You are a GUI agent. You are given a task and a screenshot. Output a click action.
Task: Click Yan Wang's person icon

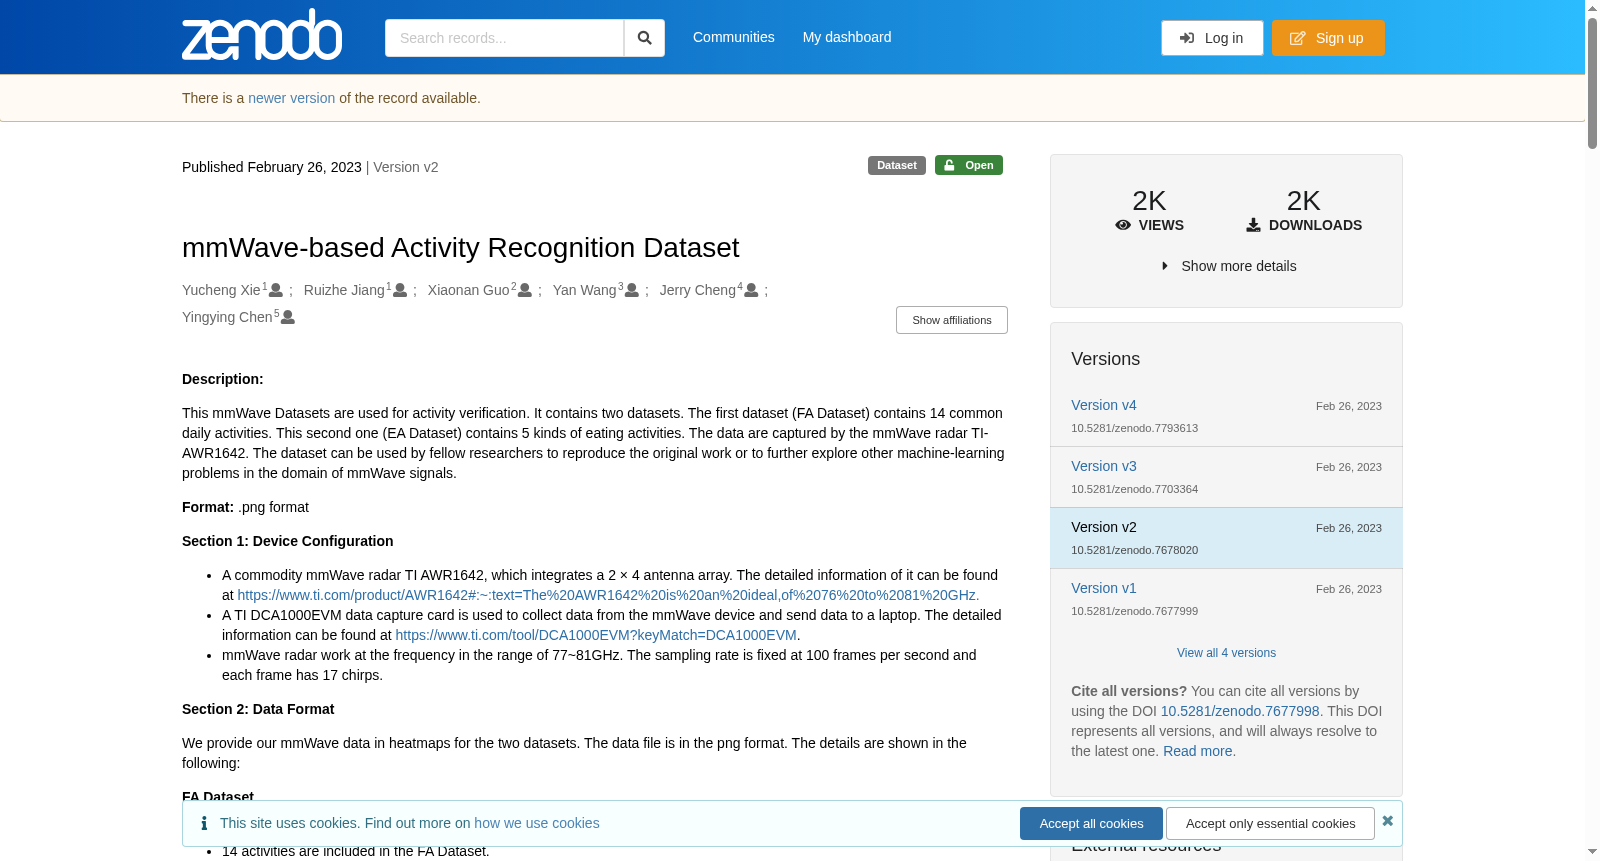tap(632, 290)
